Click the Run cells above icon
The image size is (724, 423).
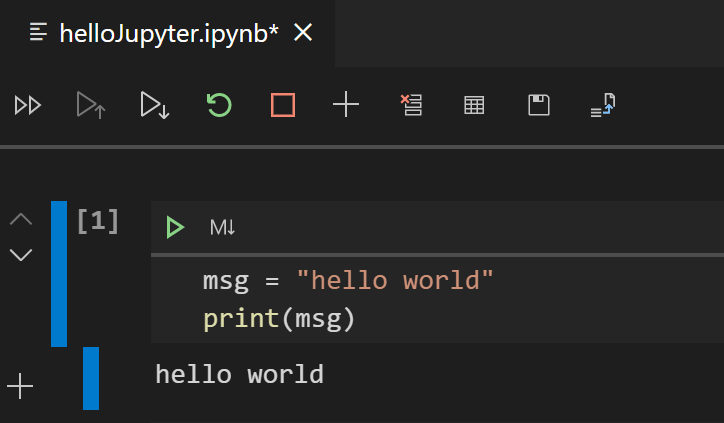click(x=91, y=105)
